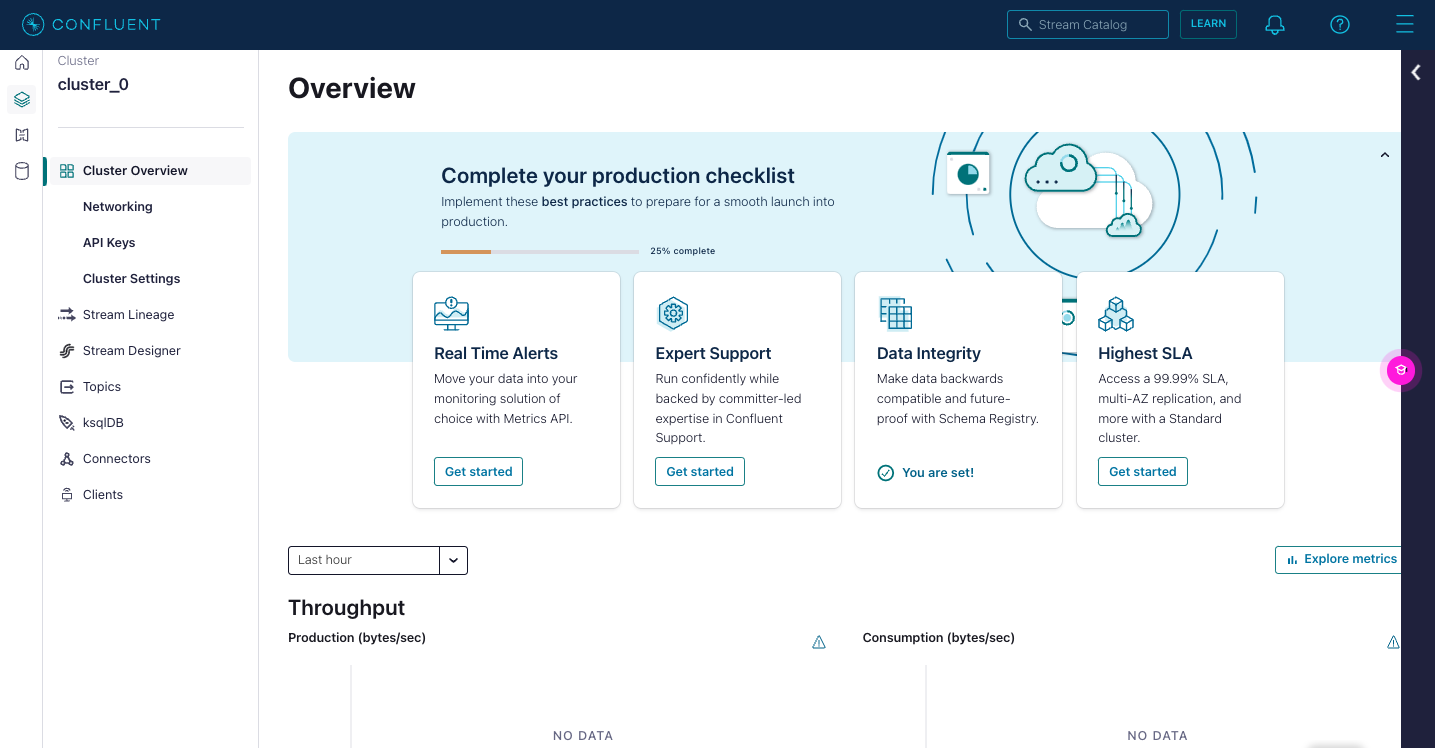Open Cluster Overview in sidebar
Image resolution: width=1435 pixels, height=748 pixels.
point(147,171)
